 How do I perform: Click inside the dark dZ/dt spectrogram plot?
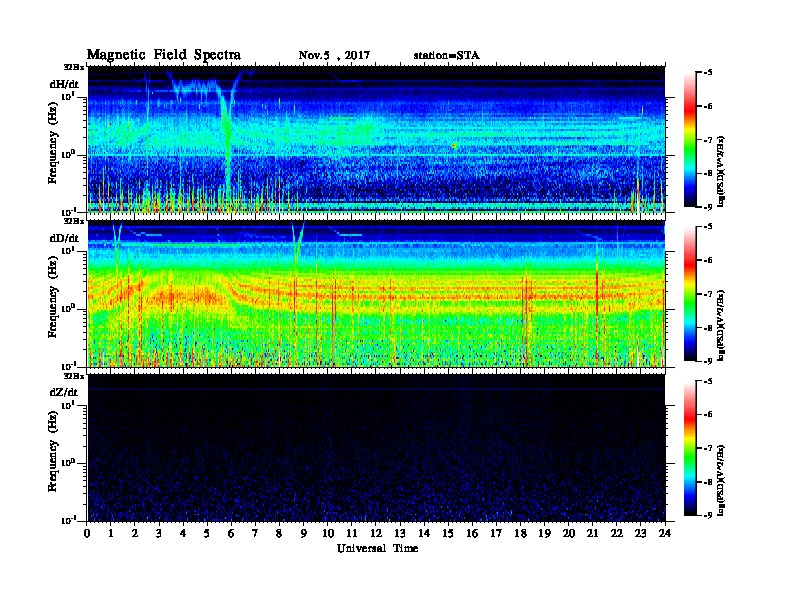tap(376, 448)
